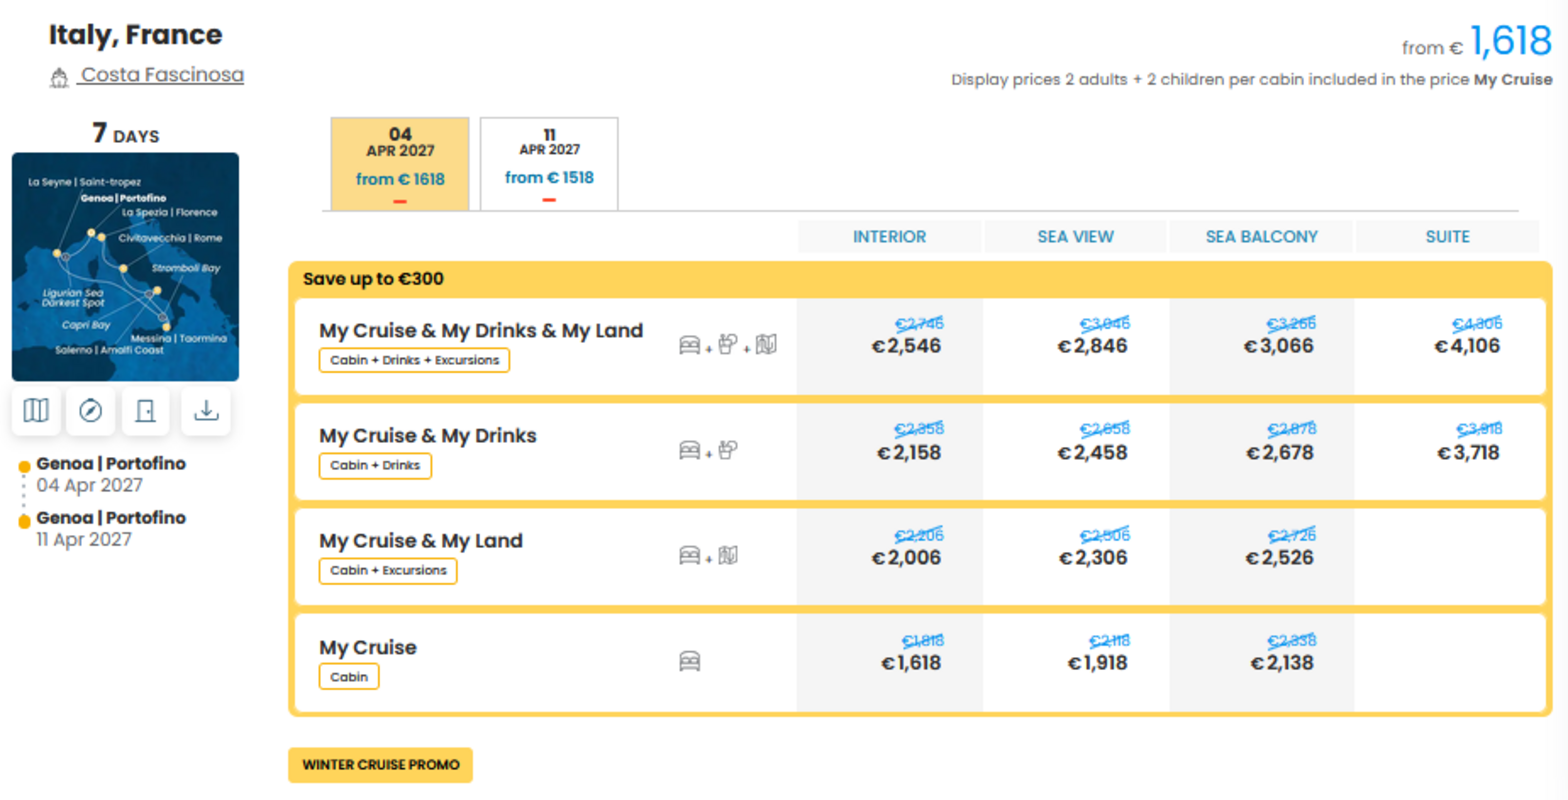1568x800 pixels.
Task: Click the bed icon in the My Cruise row
Action: (x=690, y=661)
